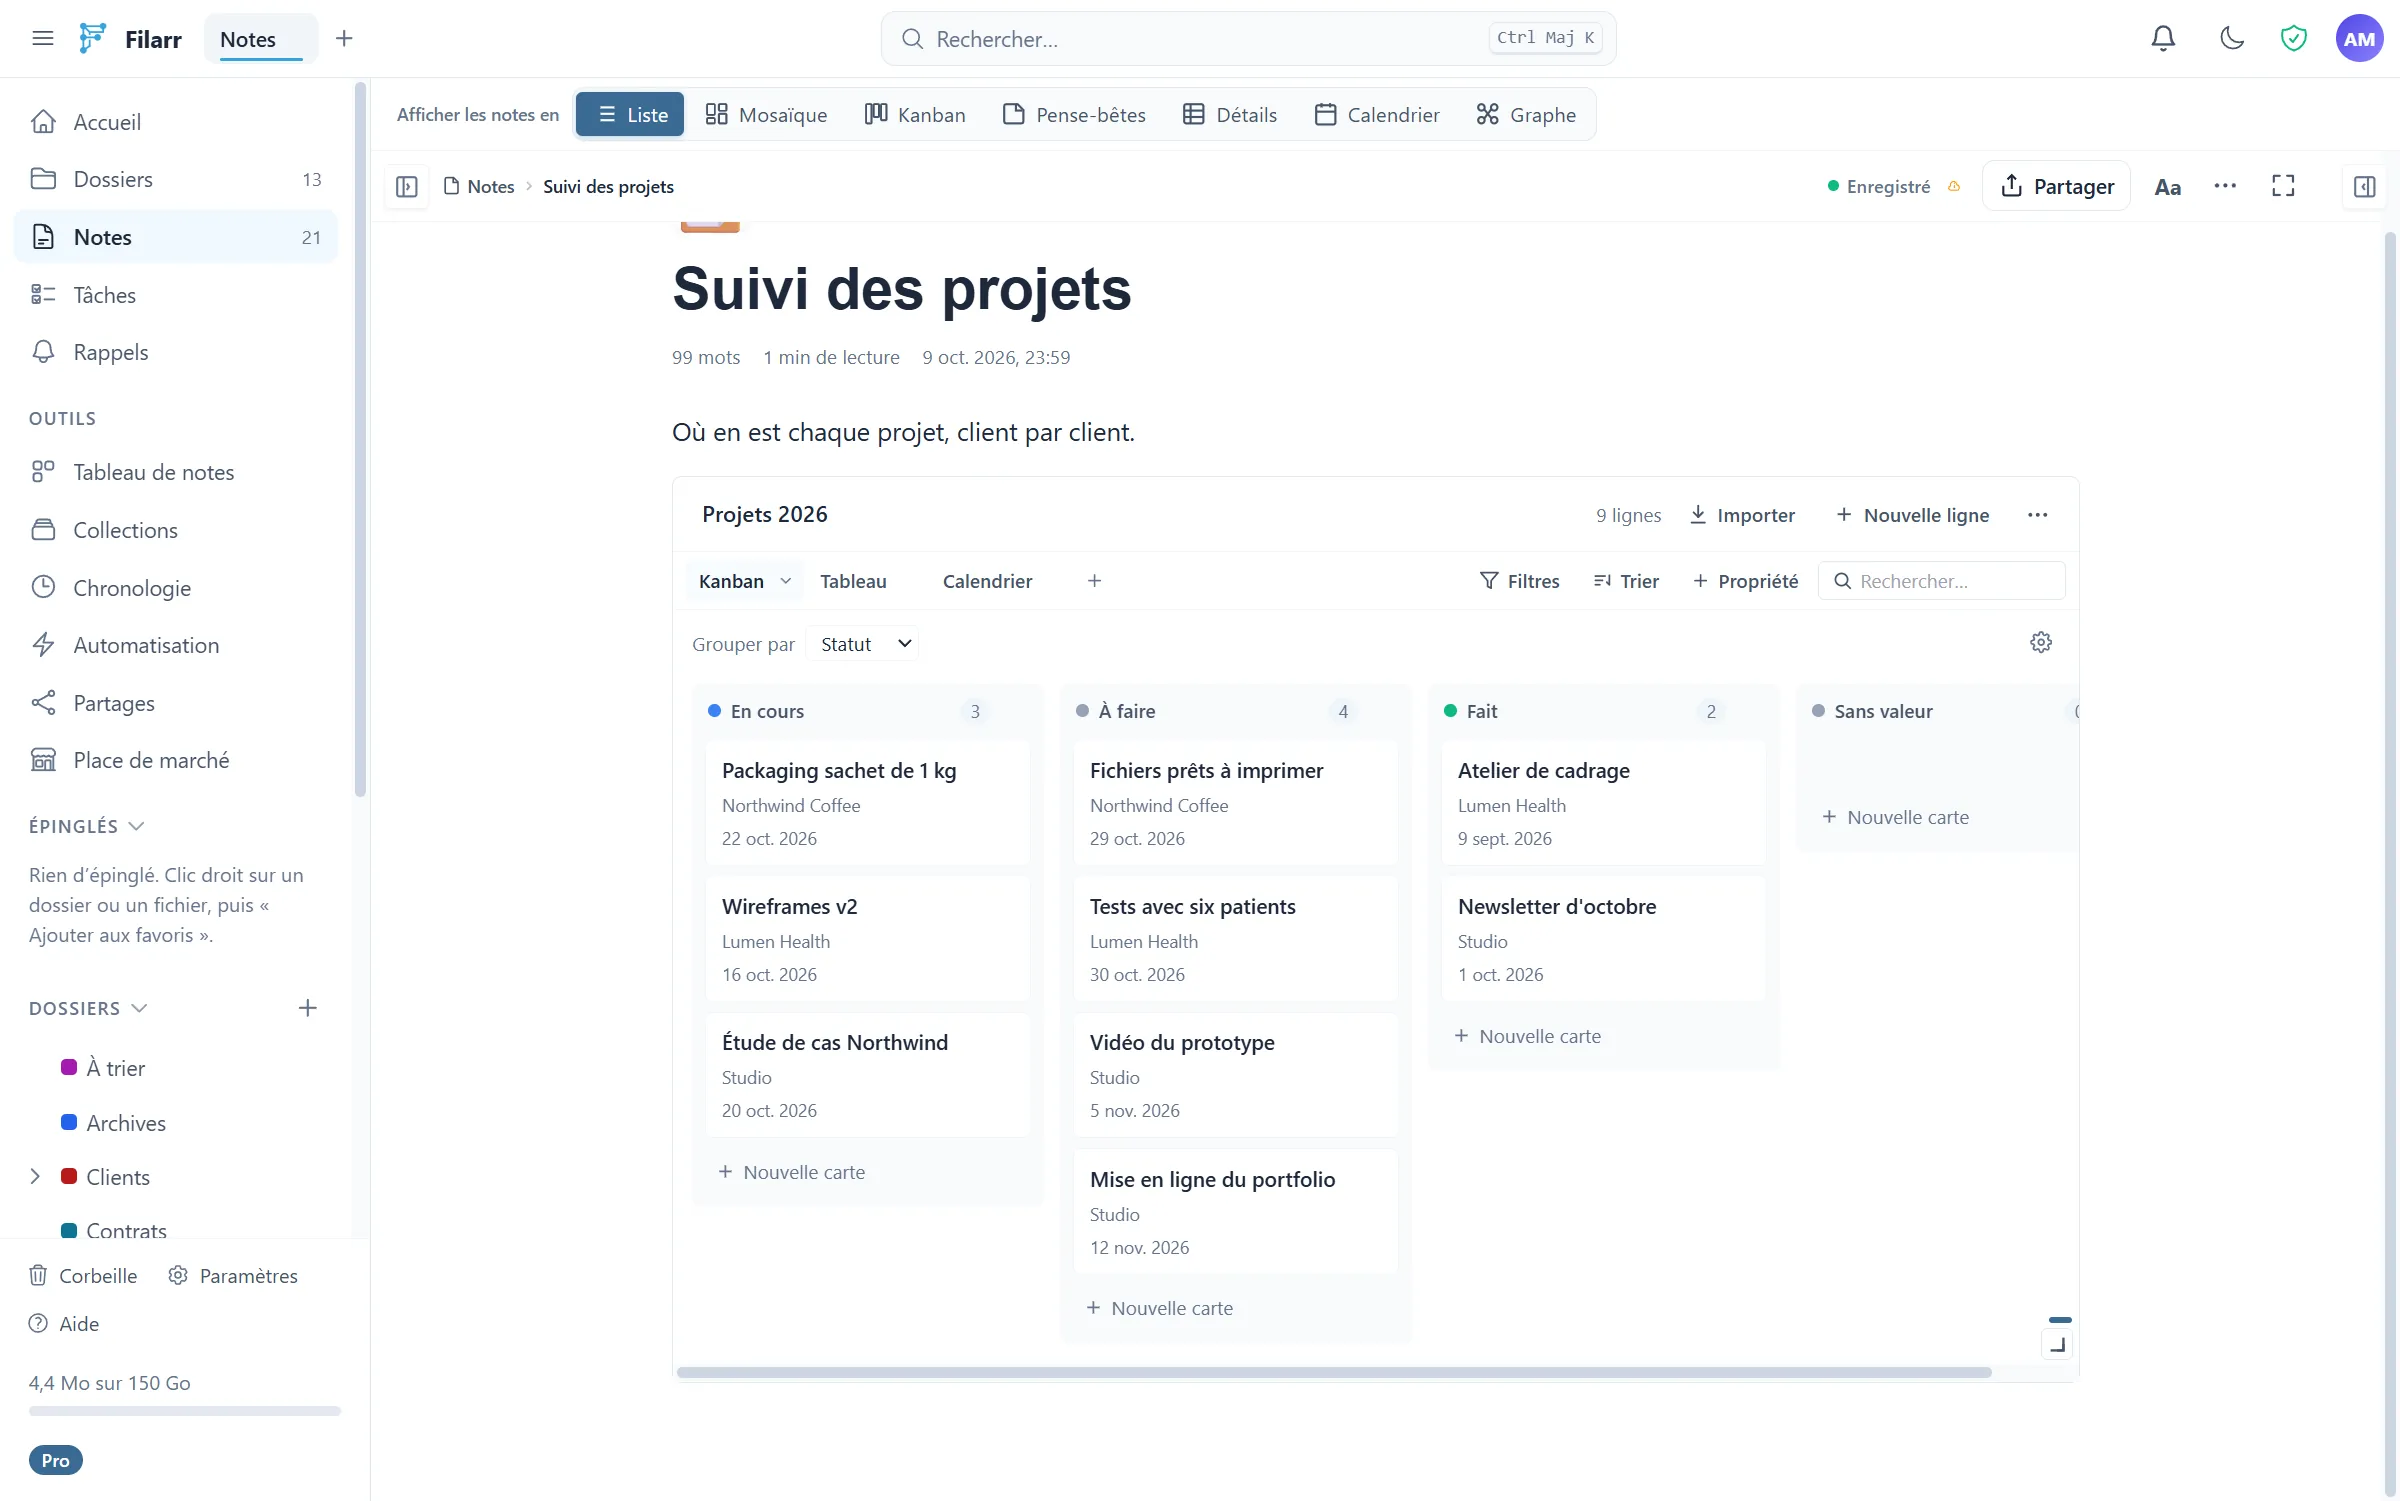
Task: Open text formatting Aa options
Action: pos(2167,187)
